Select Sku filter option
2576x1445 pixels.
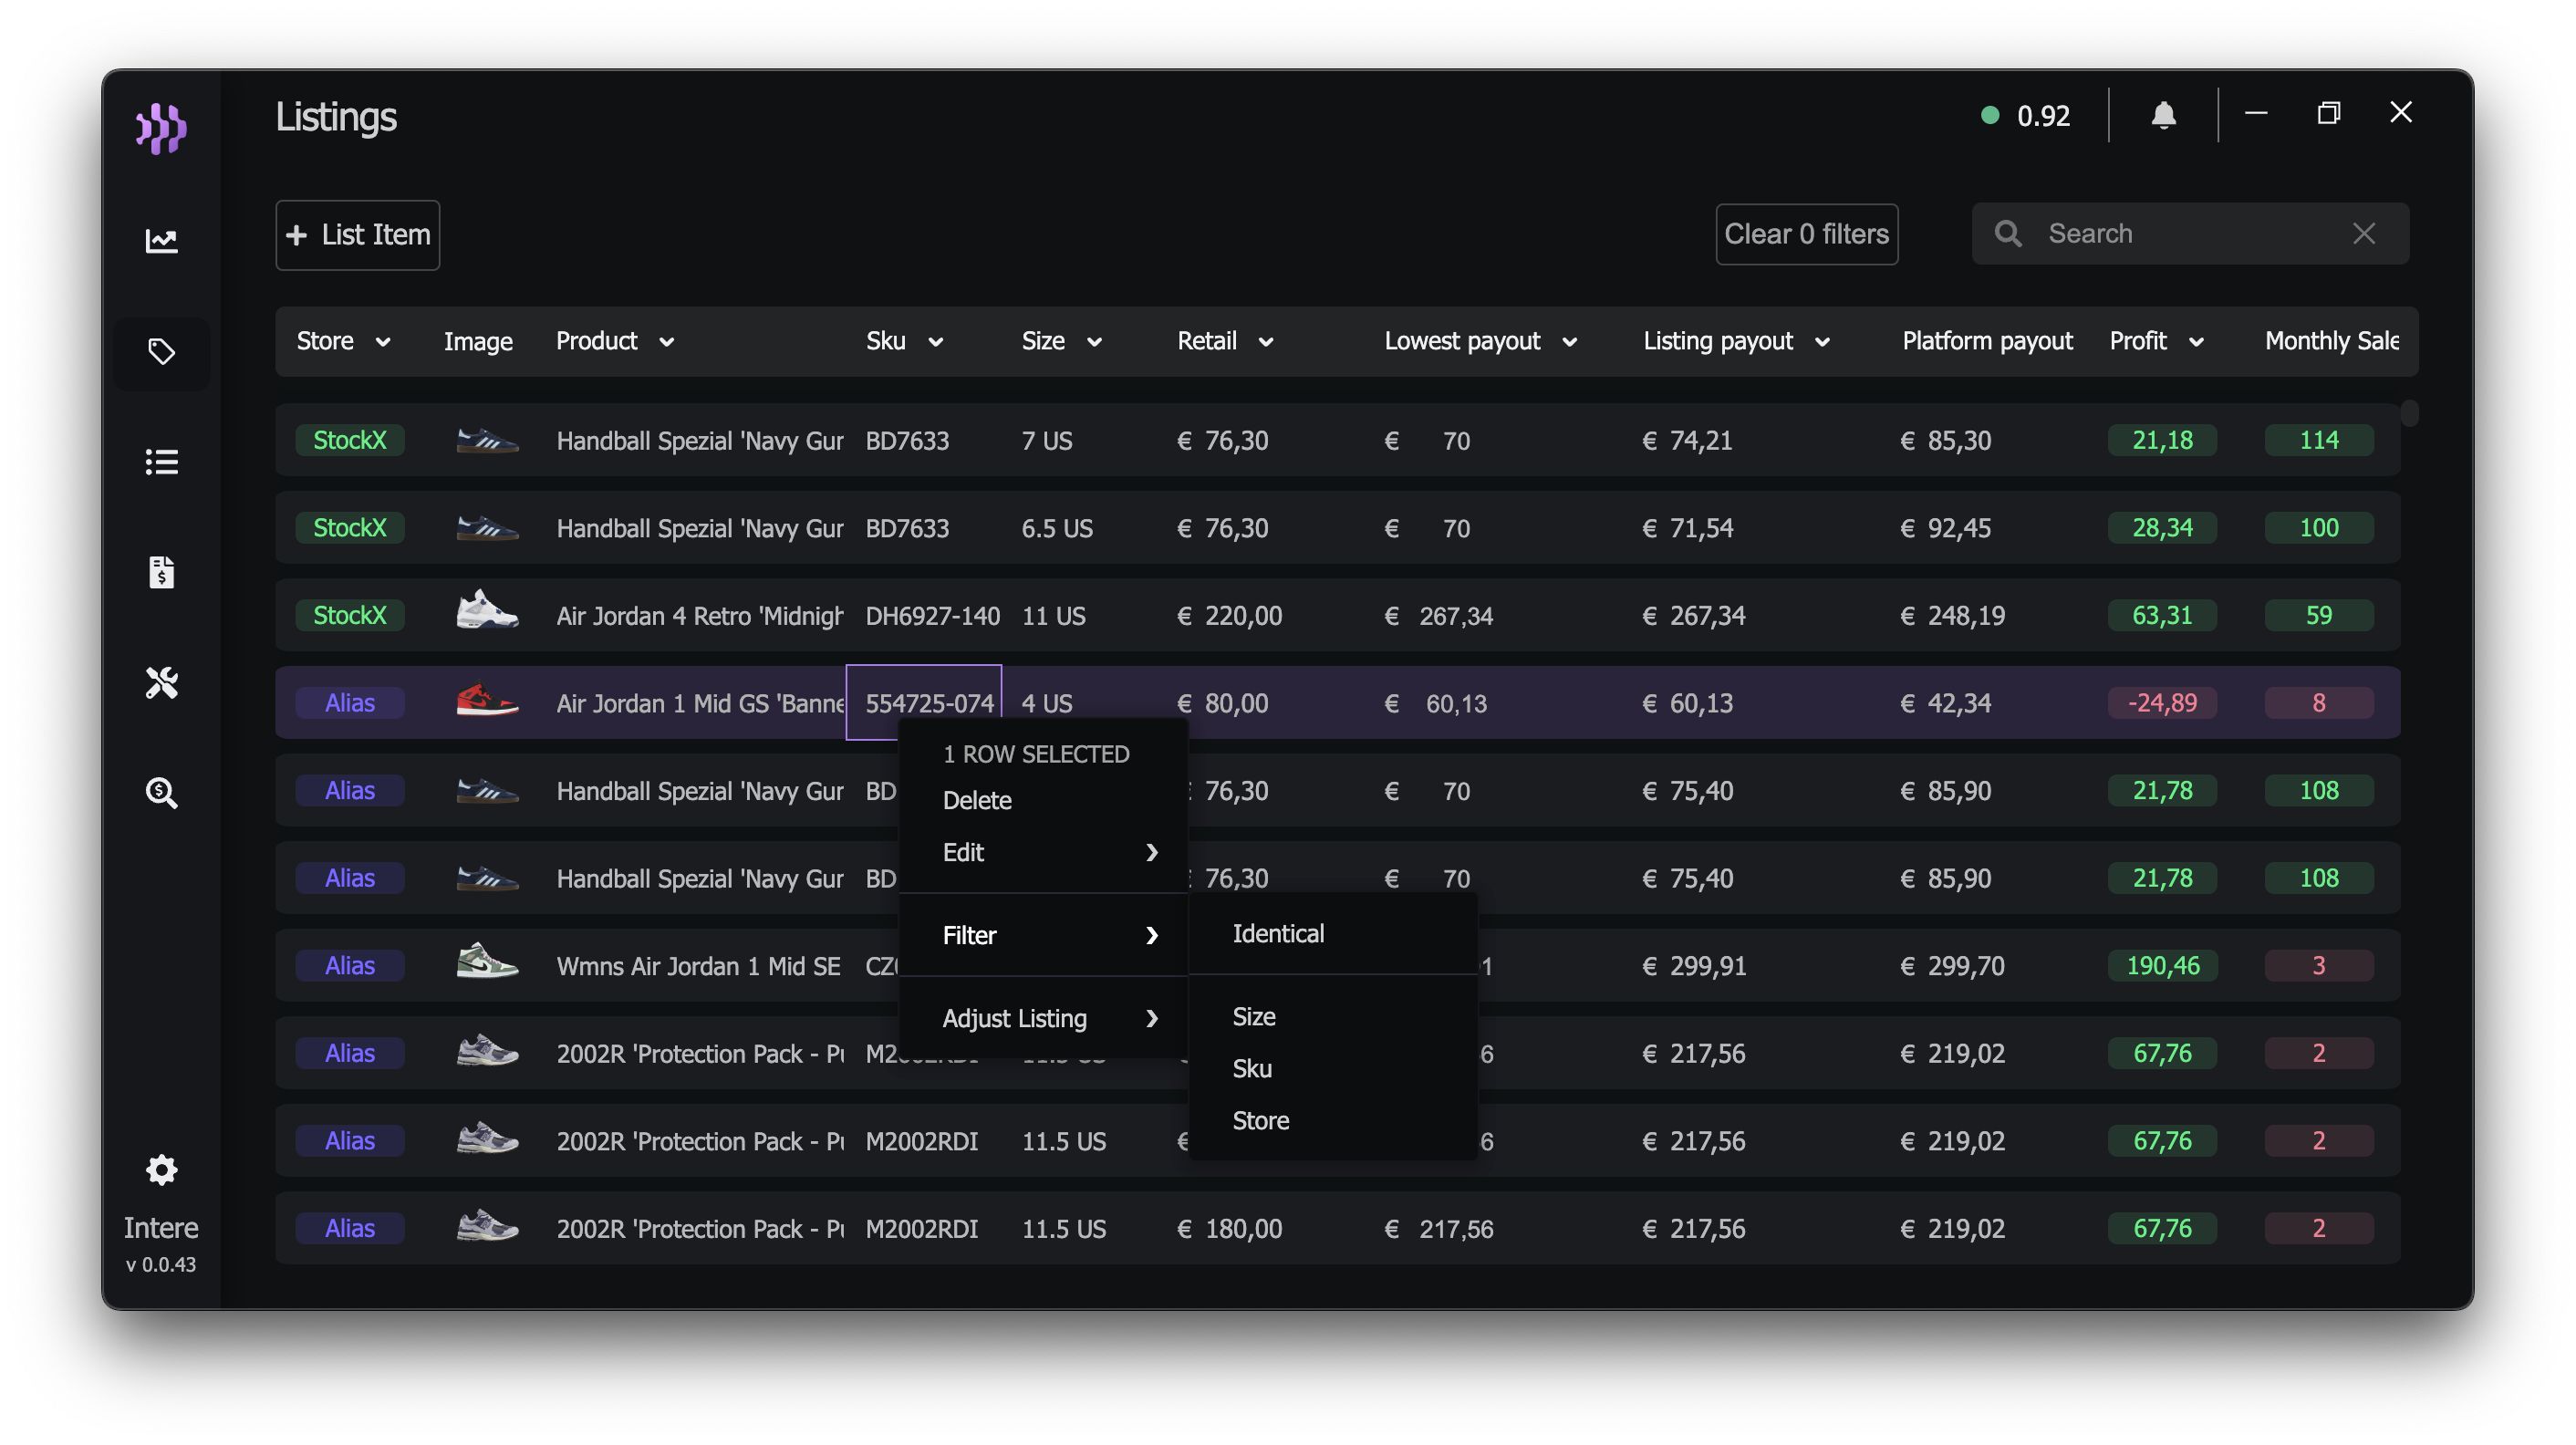(1333, 1068)
